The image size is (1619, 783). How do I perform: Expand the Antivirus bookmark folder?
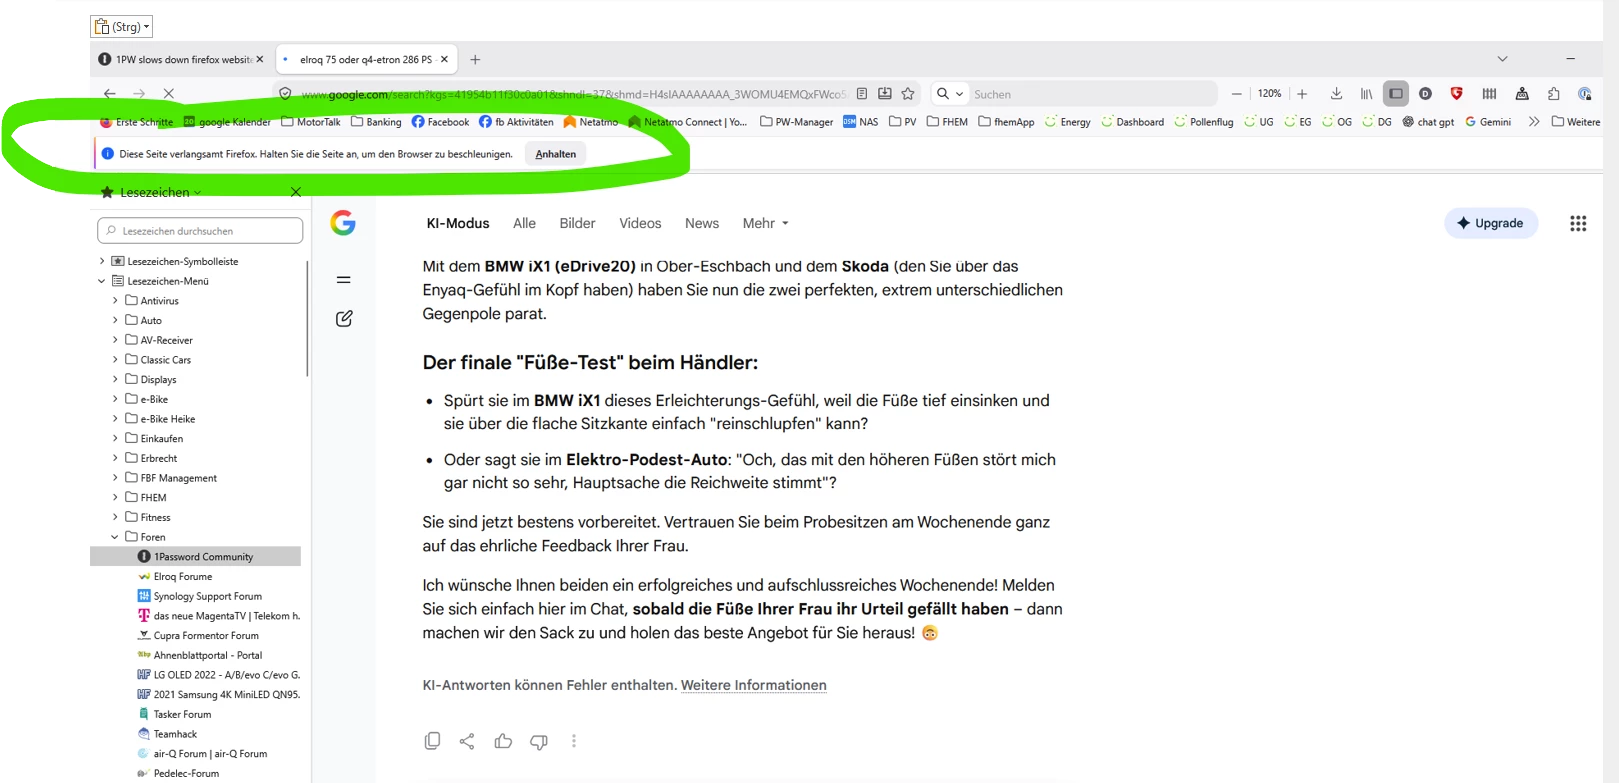[115, 301]
